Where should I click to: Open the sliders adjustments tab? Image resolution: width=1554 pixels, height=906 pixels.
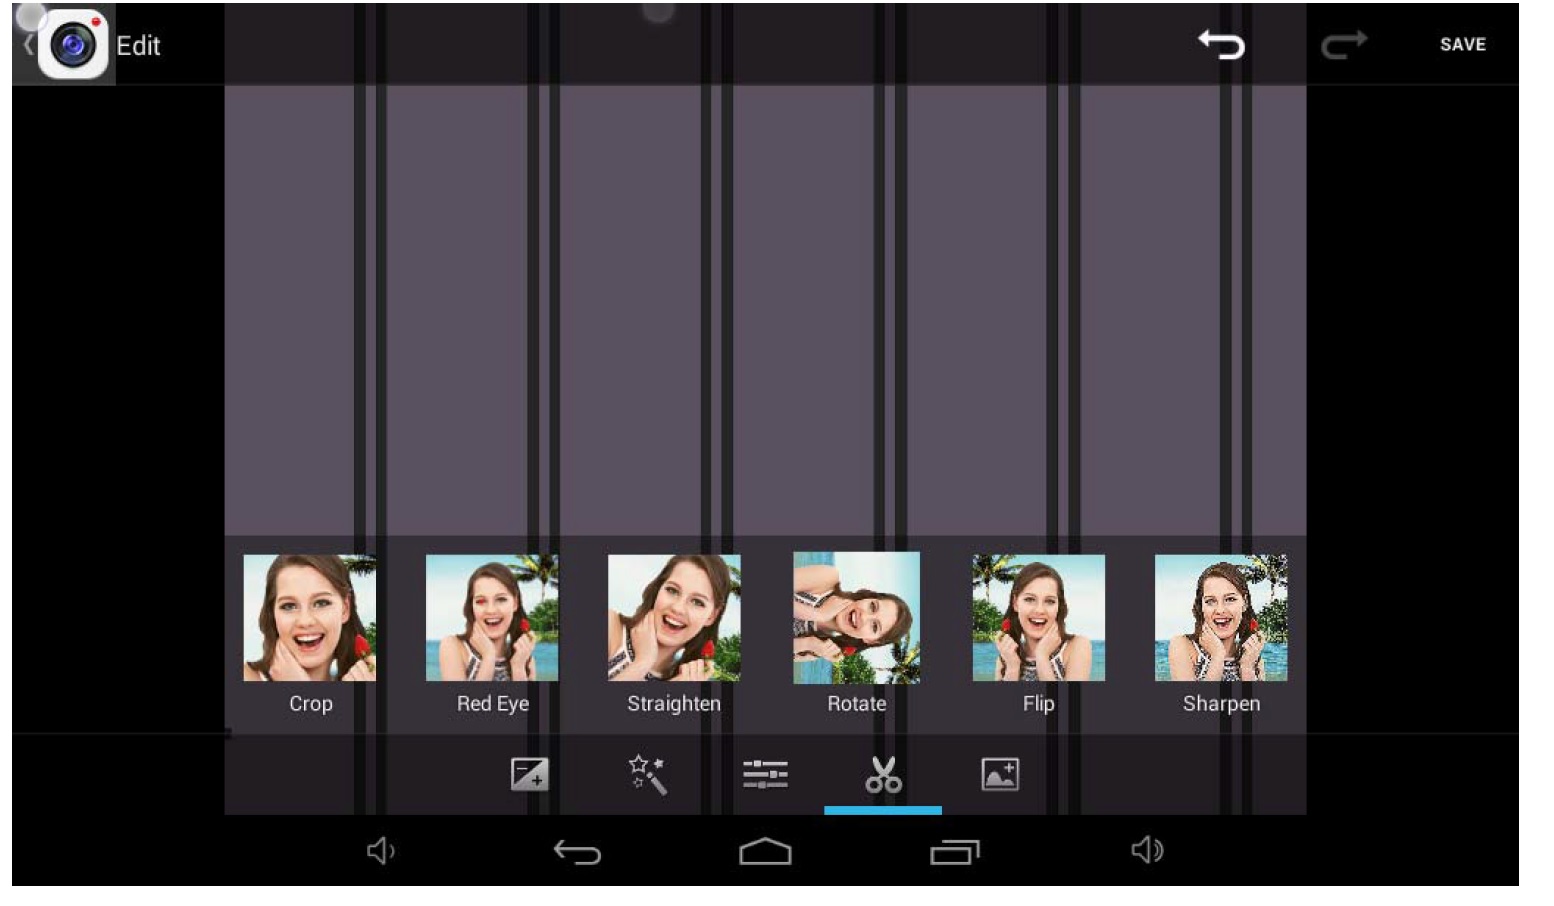tap(765, 774)
